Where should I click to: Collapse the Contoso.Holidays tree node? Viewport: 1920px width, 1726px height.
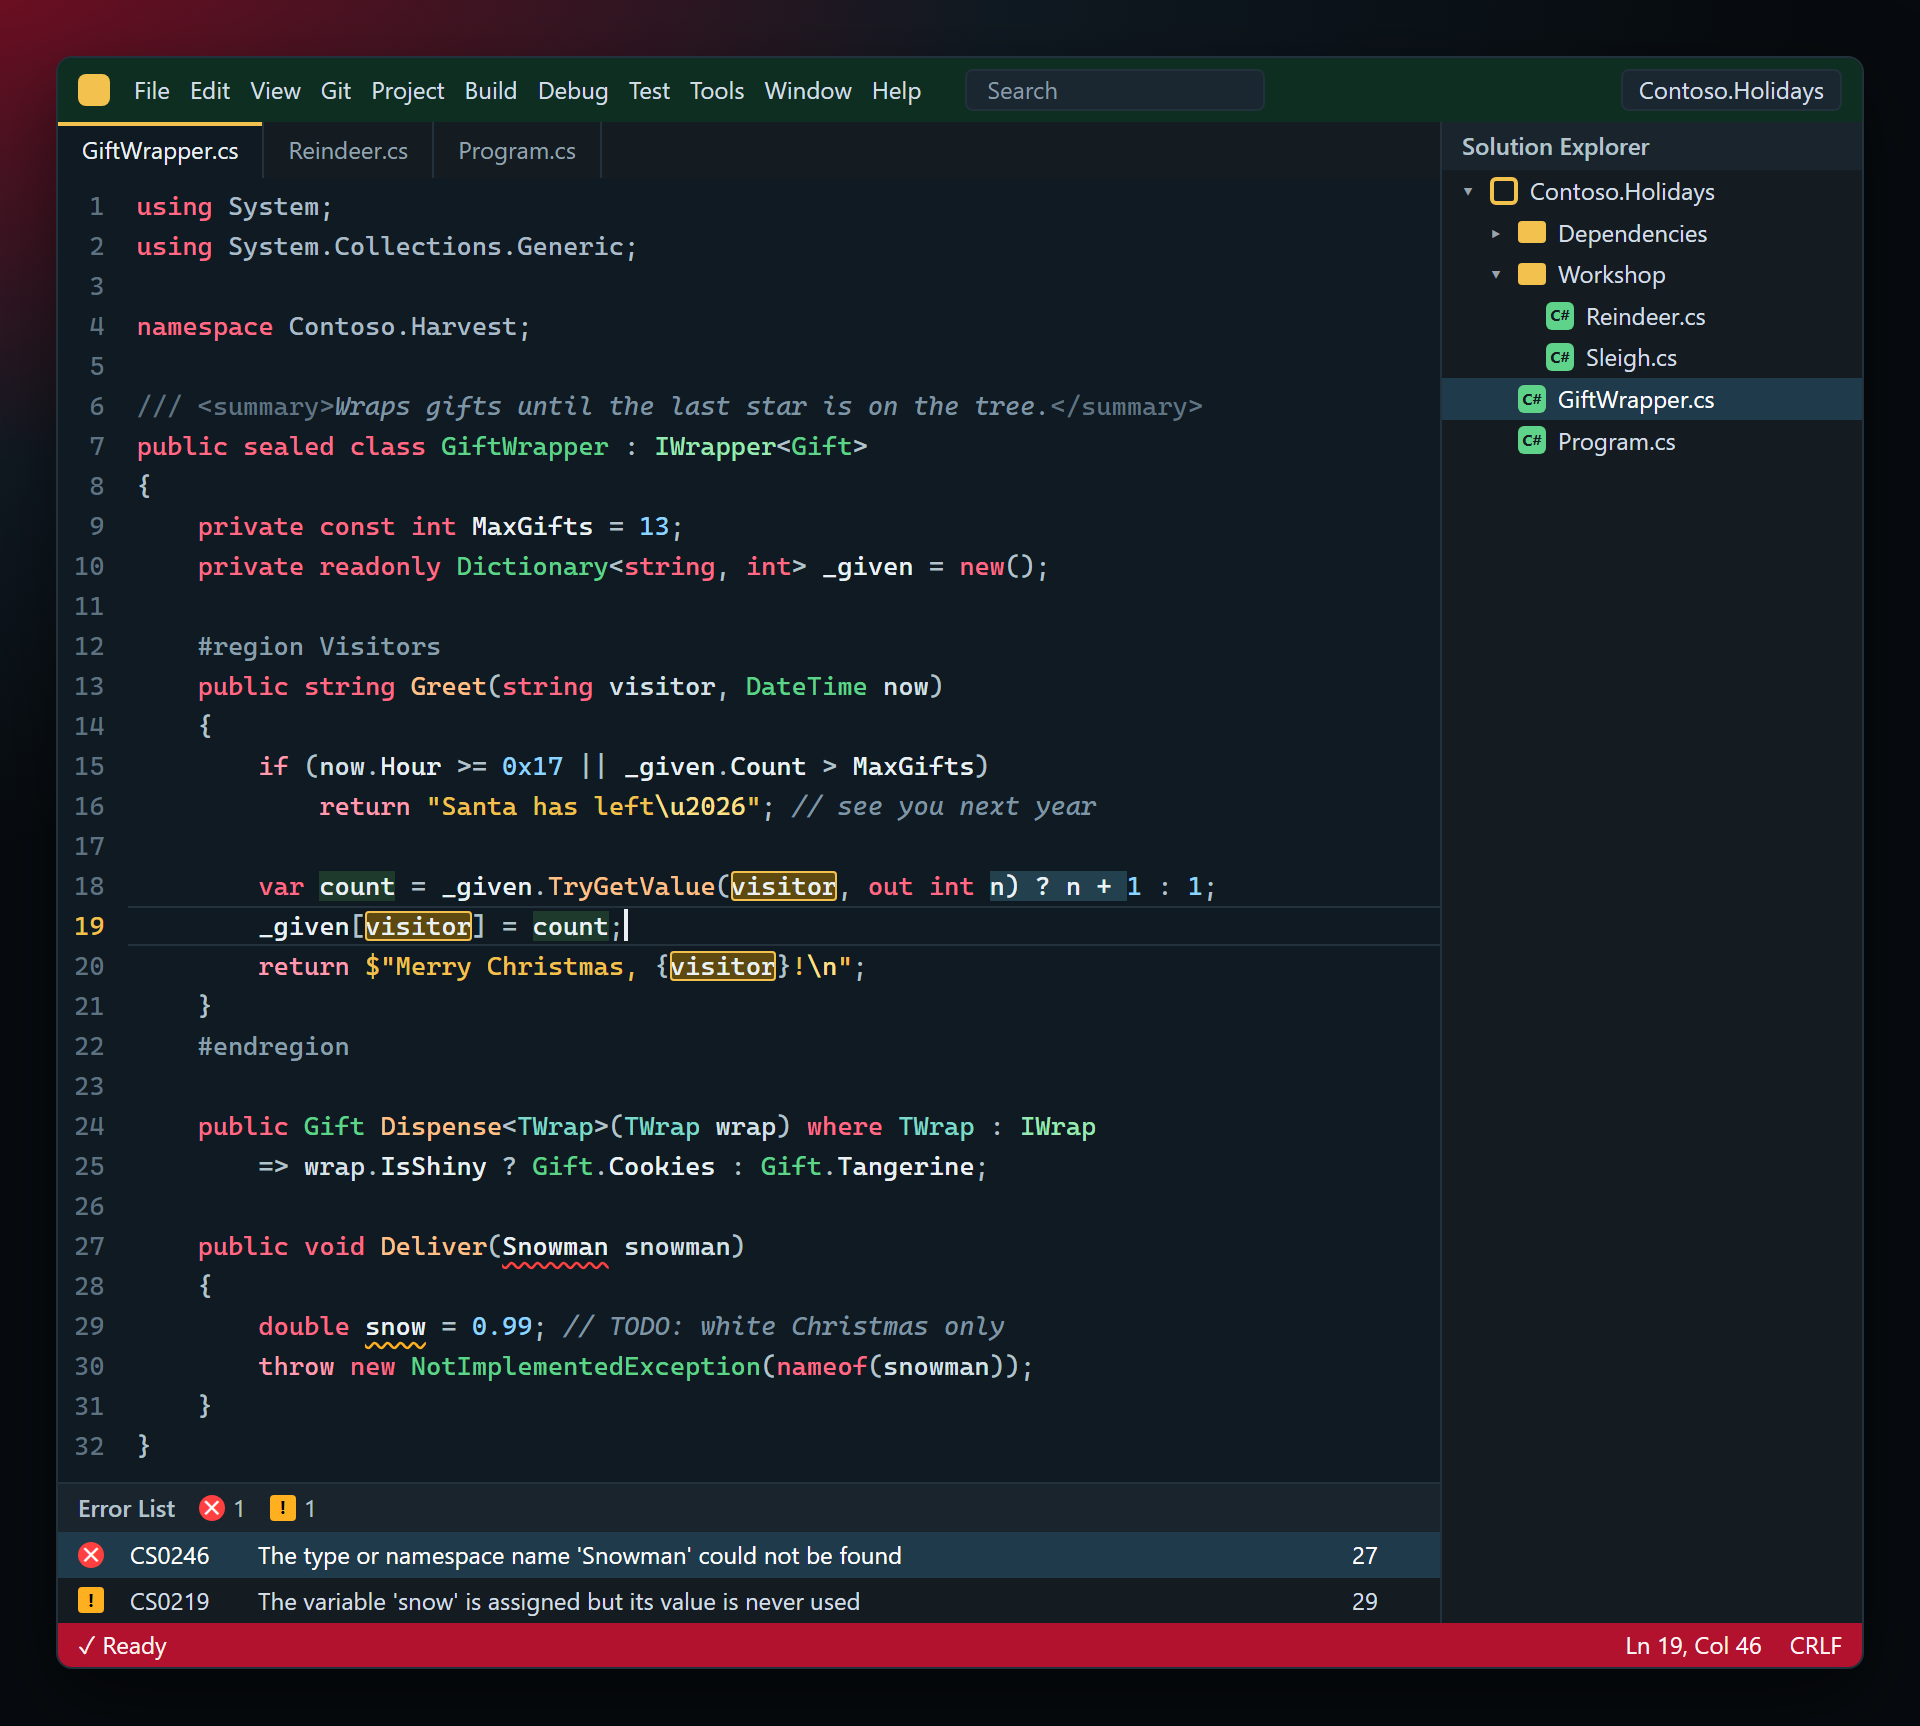(x=1468, y=191)
